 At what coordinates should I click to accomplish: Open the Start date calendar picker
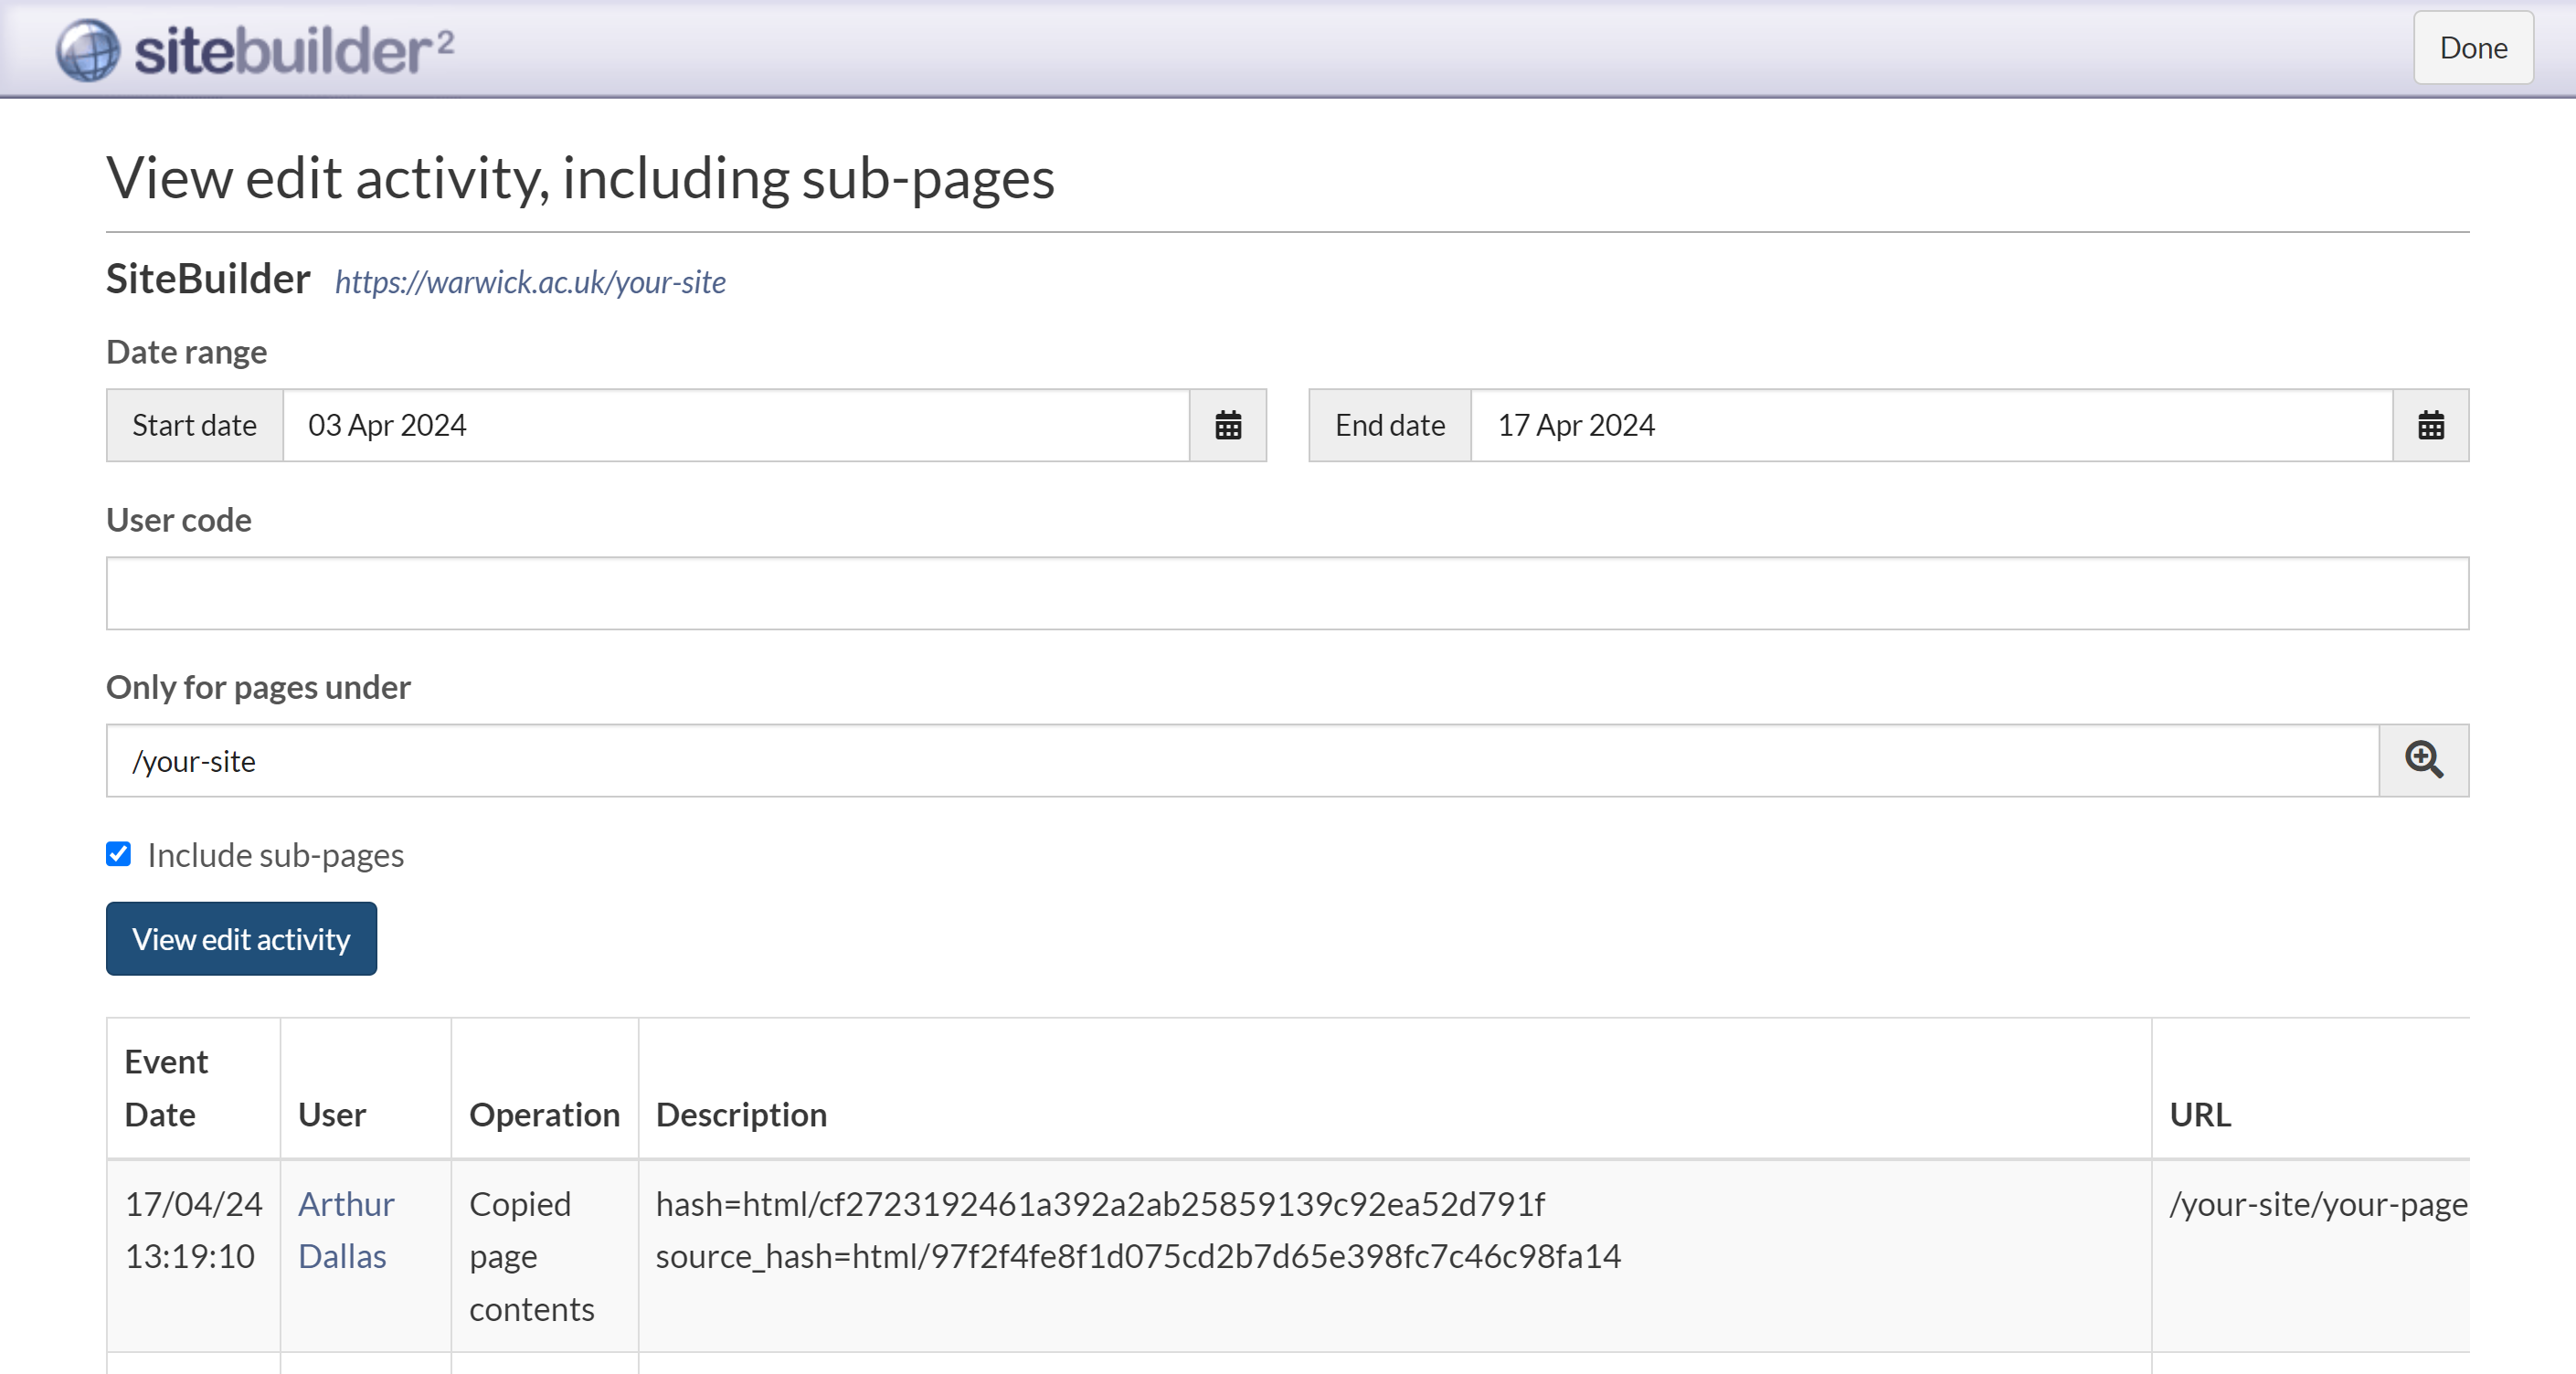[1227, 425]
